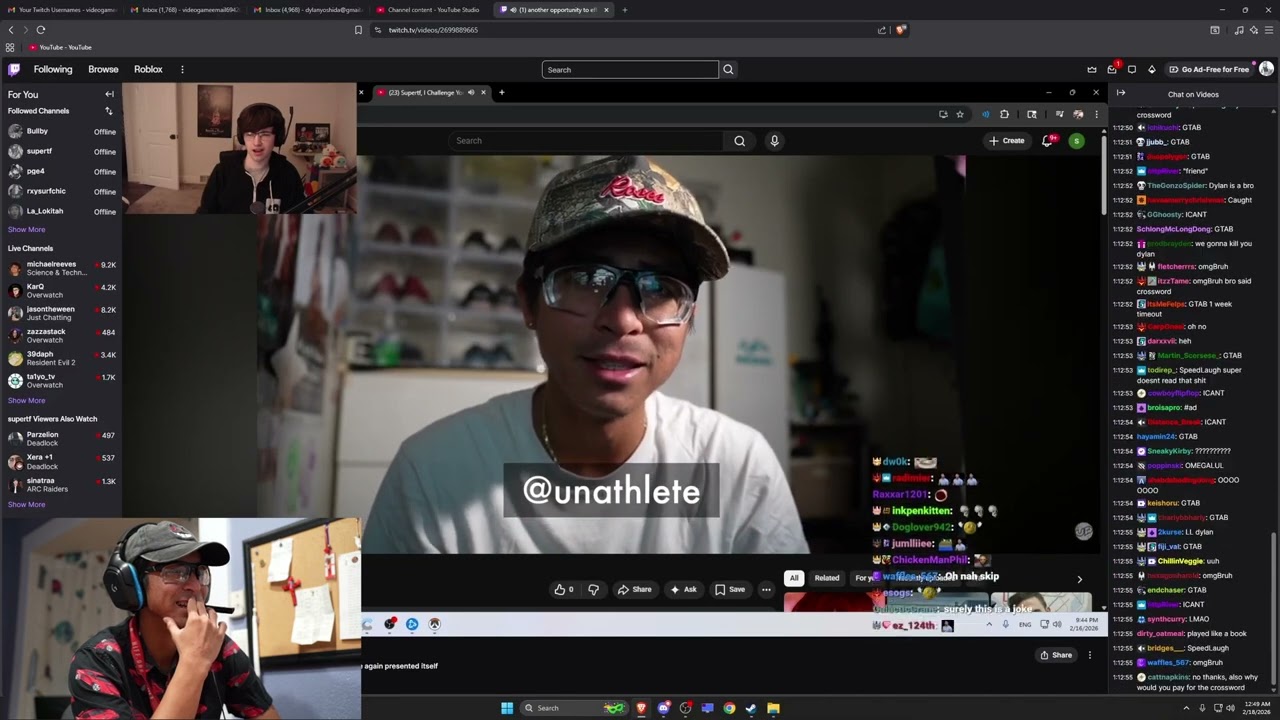Open the Browse tab in Twitch

click(103, 69)
